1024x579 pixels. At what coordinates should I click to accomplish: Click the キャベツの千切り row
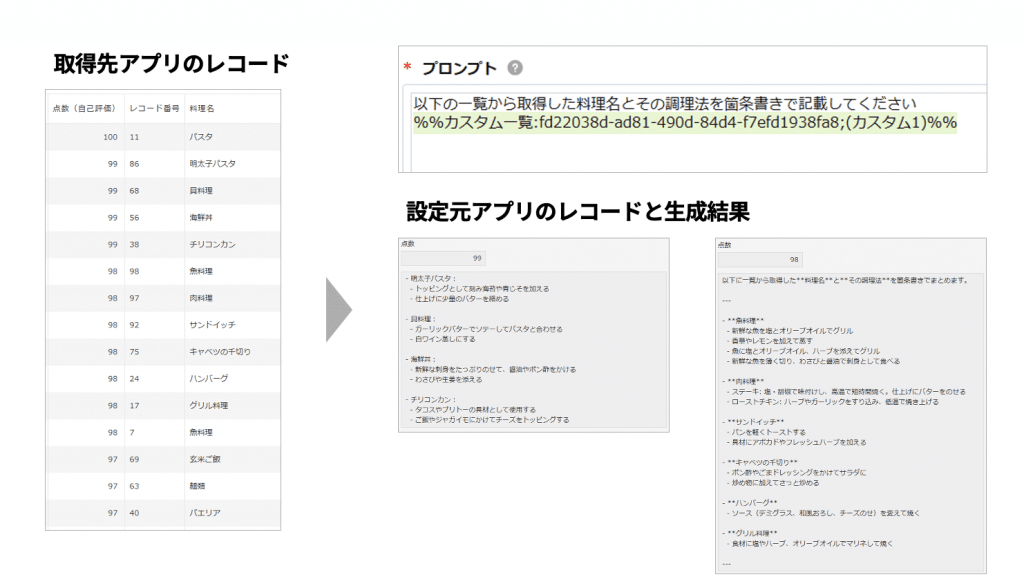coord(220,352)
